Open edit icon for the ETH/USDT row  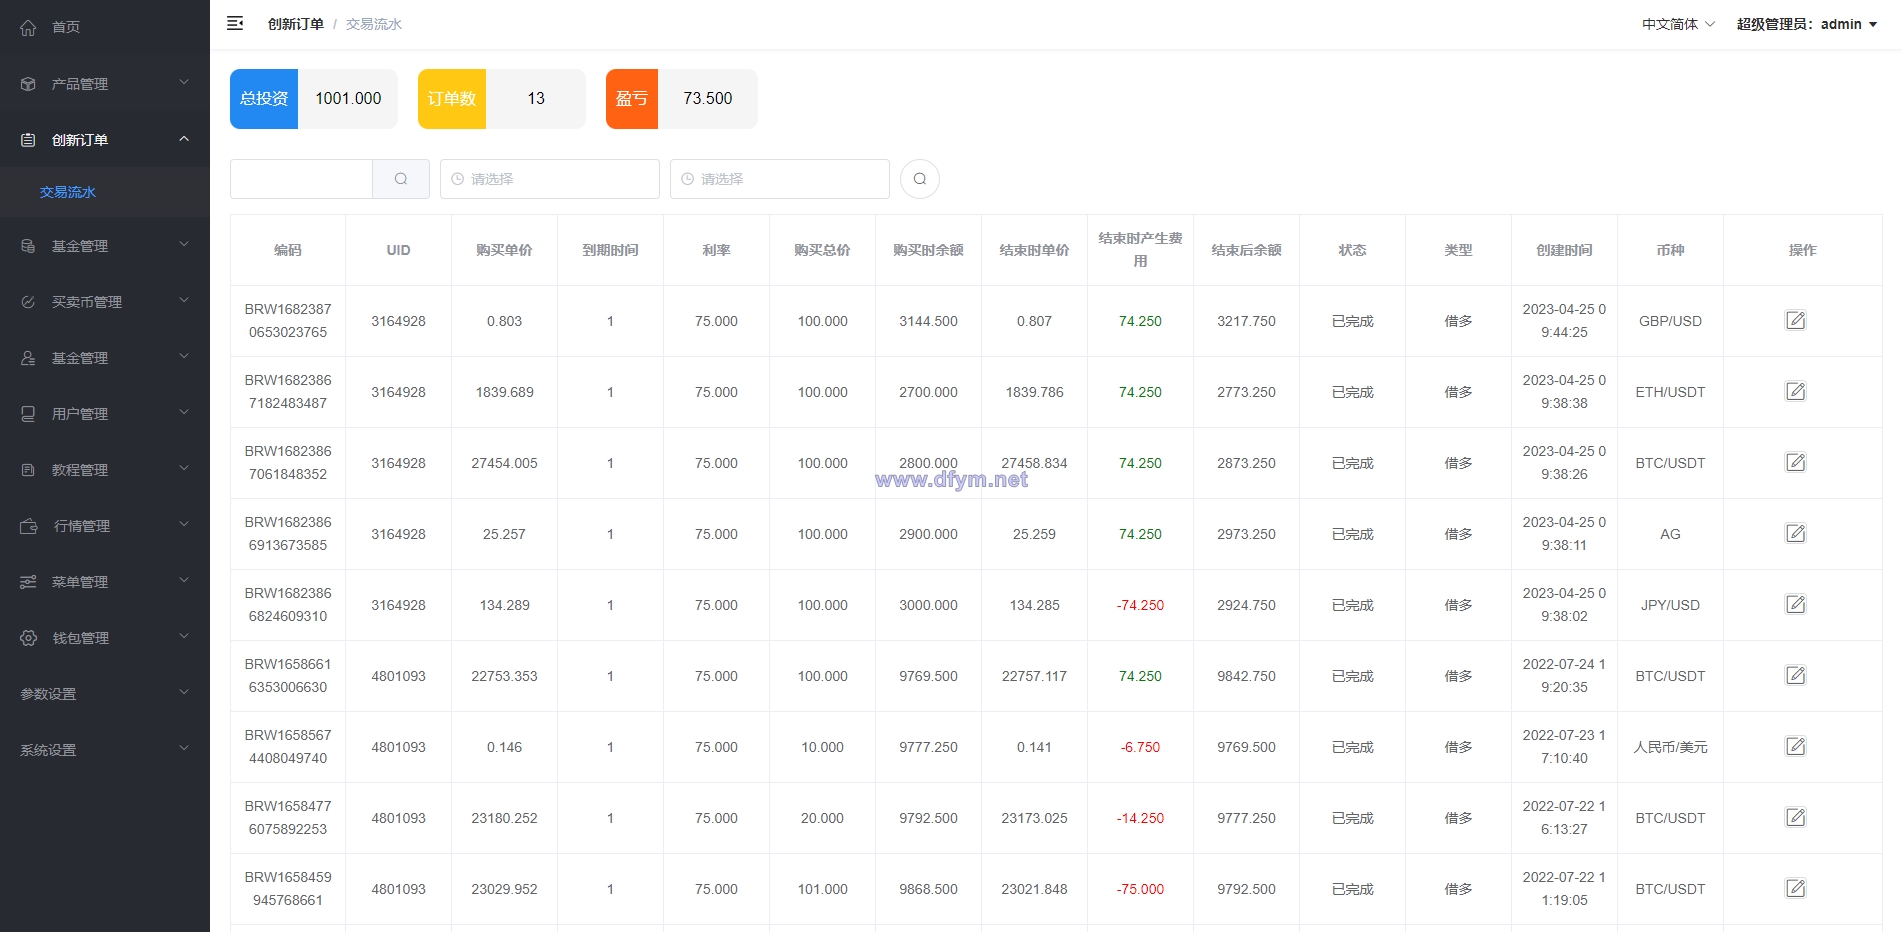pos(1796,391)
